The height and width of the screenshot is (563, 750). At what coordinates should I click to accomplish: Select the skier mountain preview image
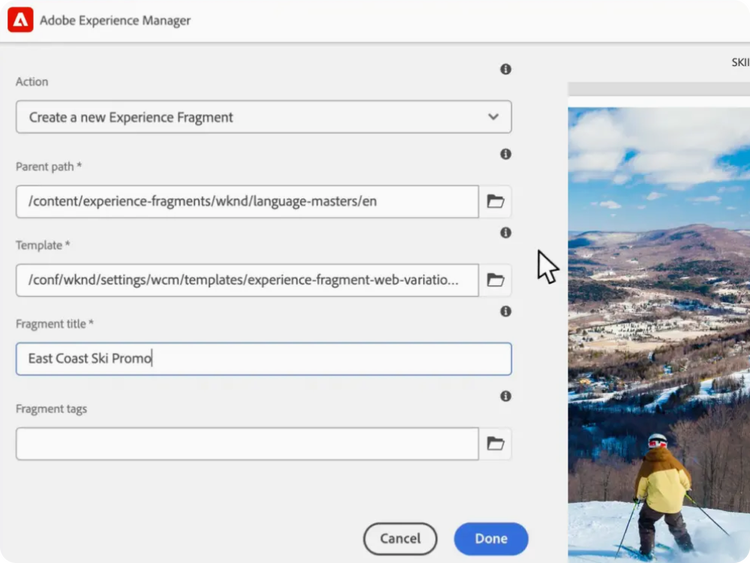click(x=658, y=330)
